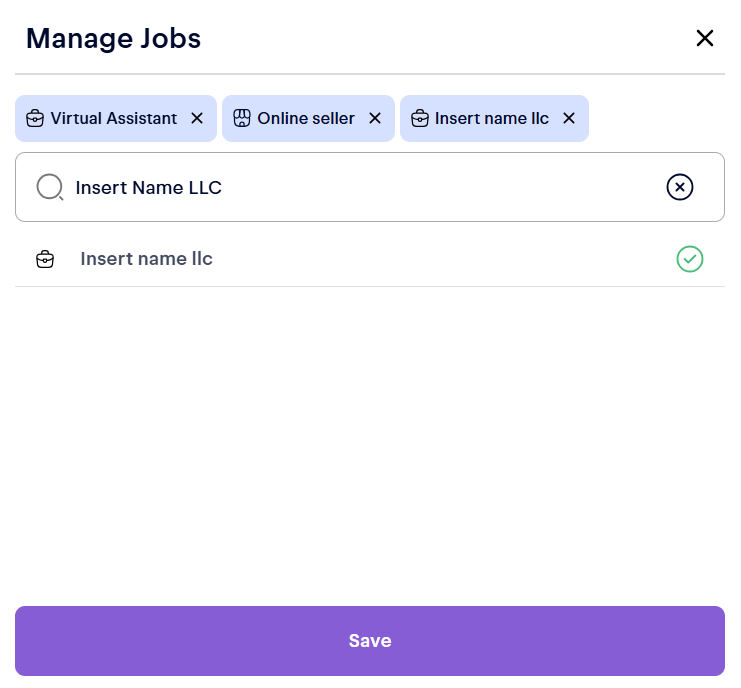
Task: Click the Manage Jobs heading
Action: (113, 38)
